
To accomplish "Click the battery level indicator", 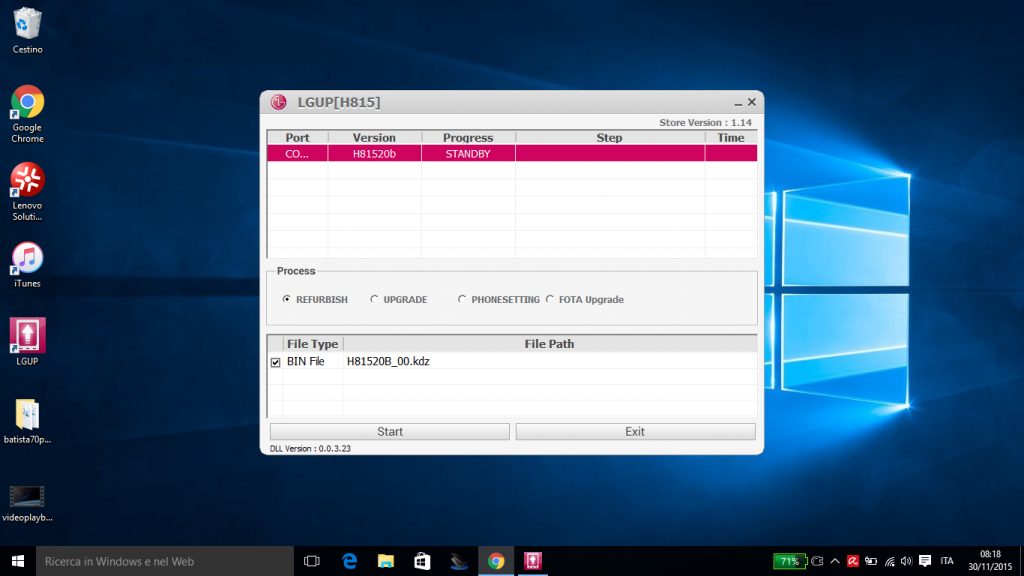I will point(788,561).
